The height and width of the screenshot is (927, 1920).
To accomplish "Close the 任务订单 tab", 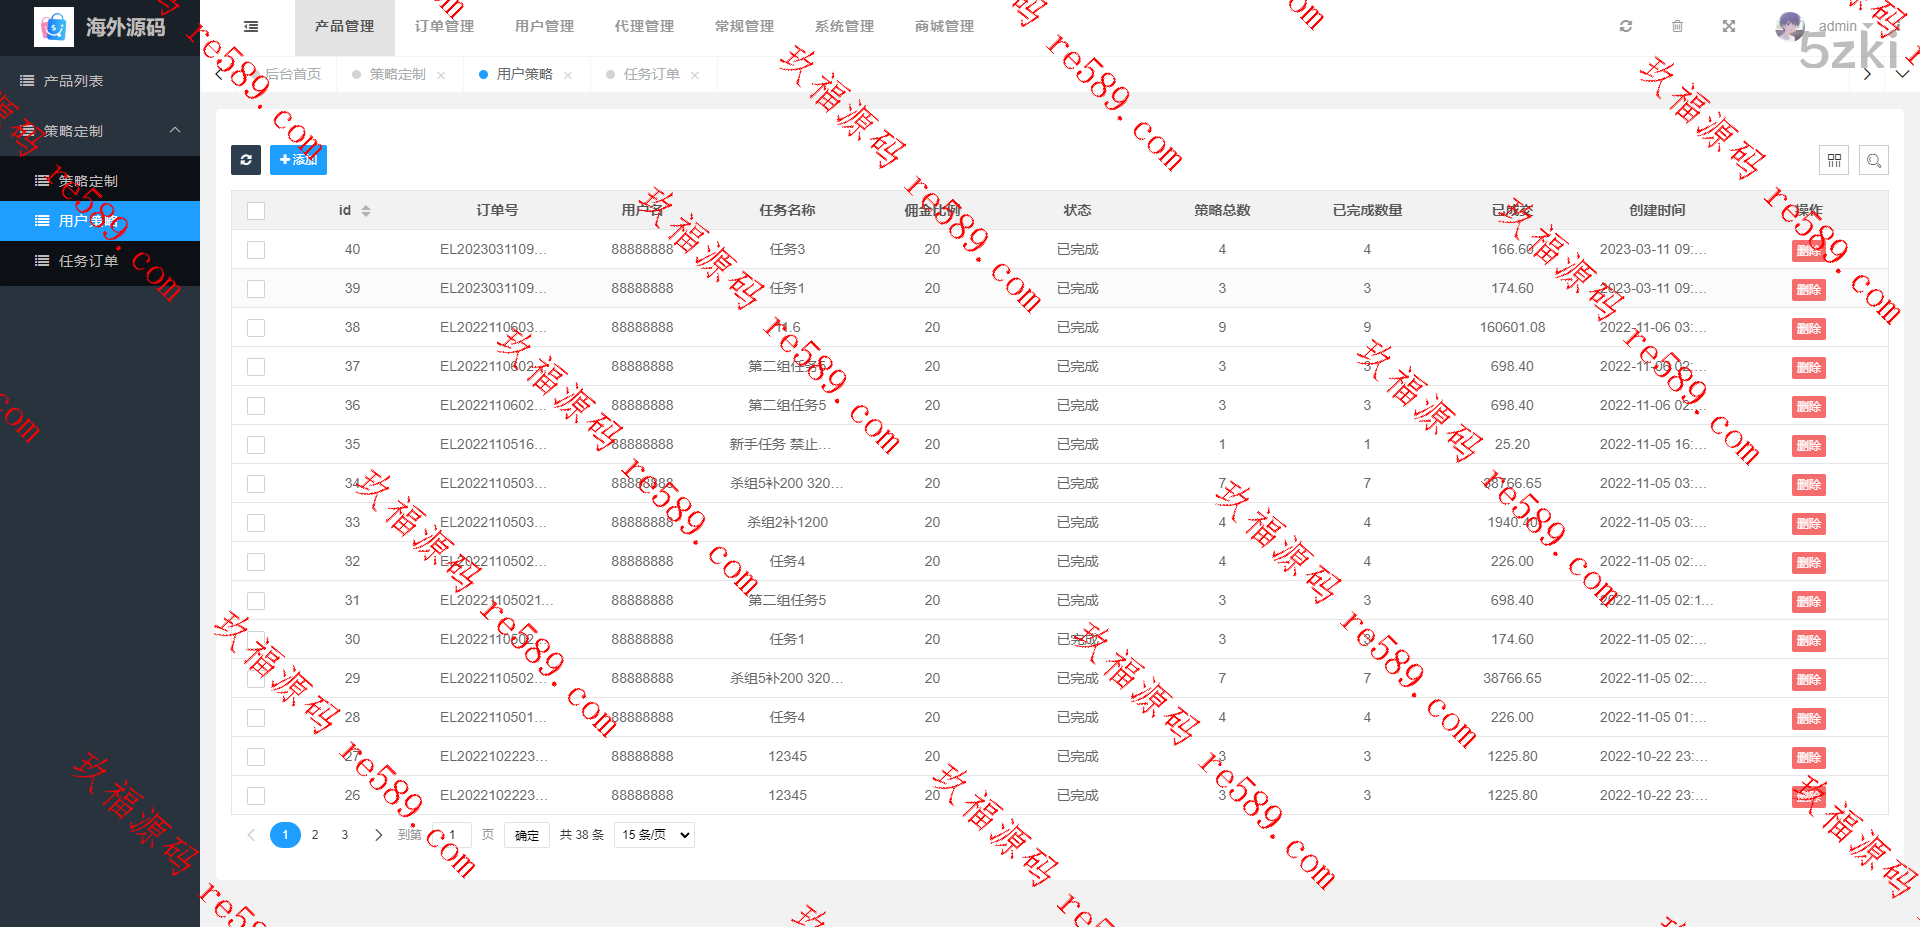I will pyautogui.click(x=695, y=75).
